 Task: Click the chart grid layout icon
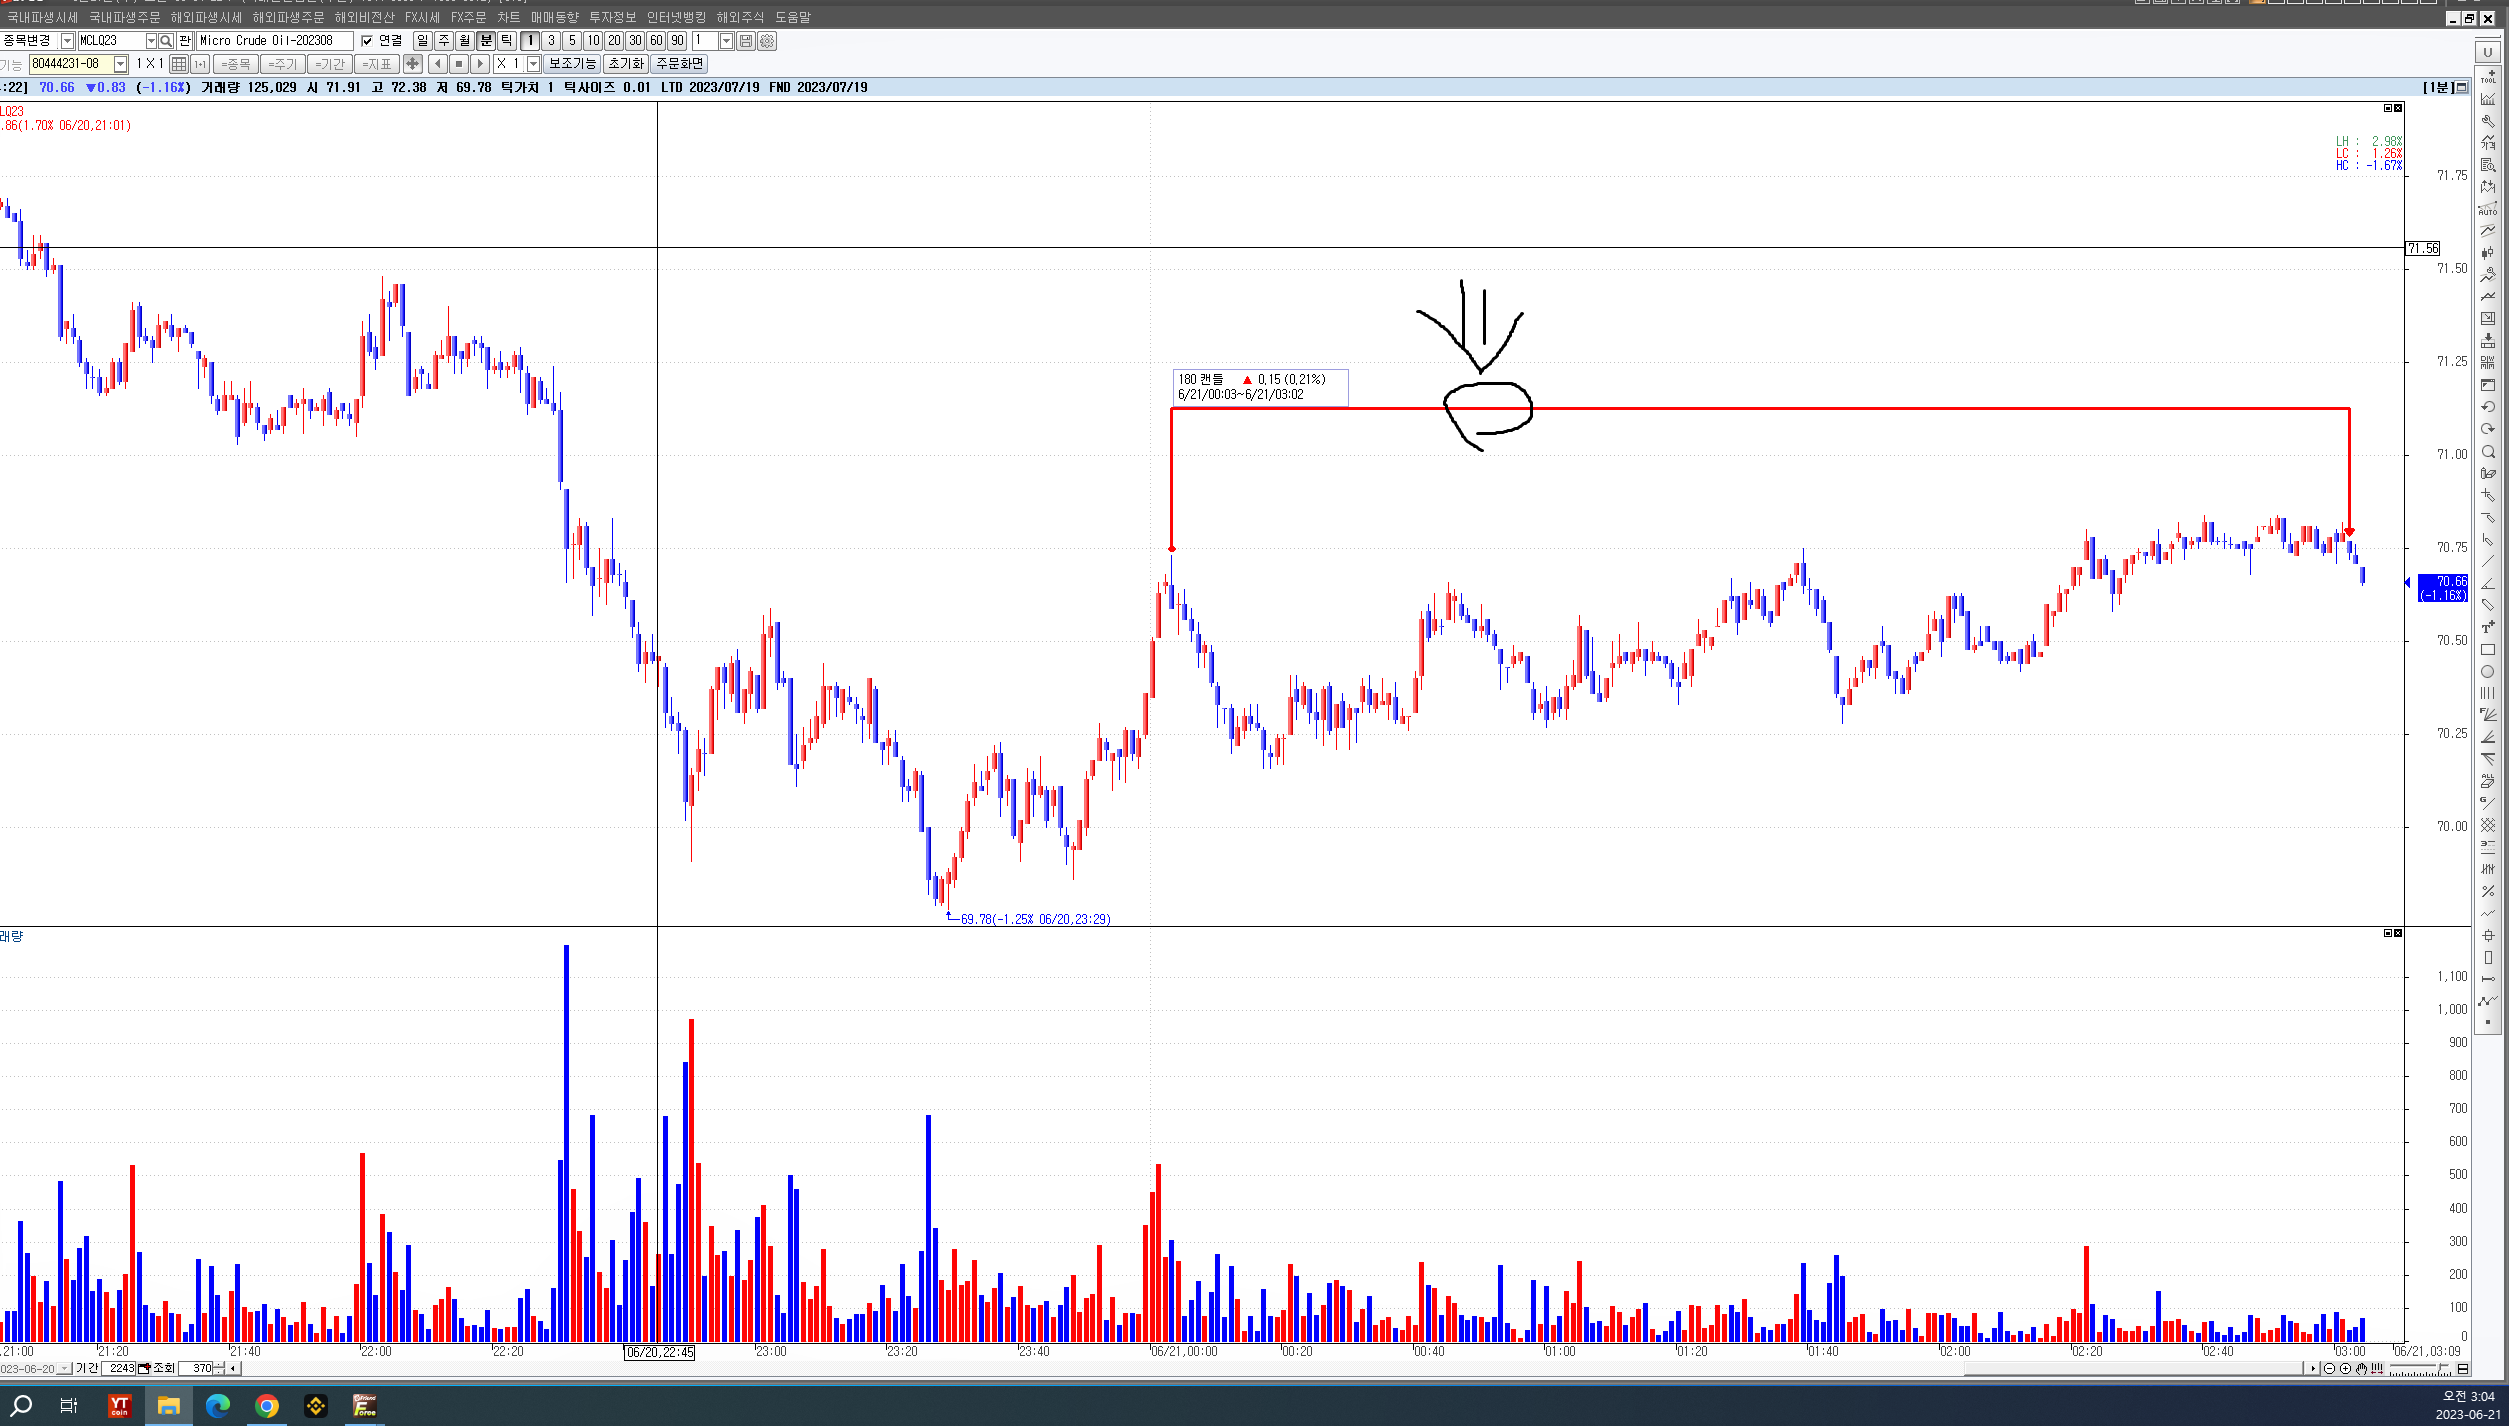[x=178, y=64]
